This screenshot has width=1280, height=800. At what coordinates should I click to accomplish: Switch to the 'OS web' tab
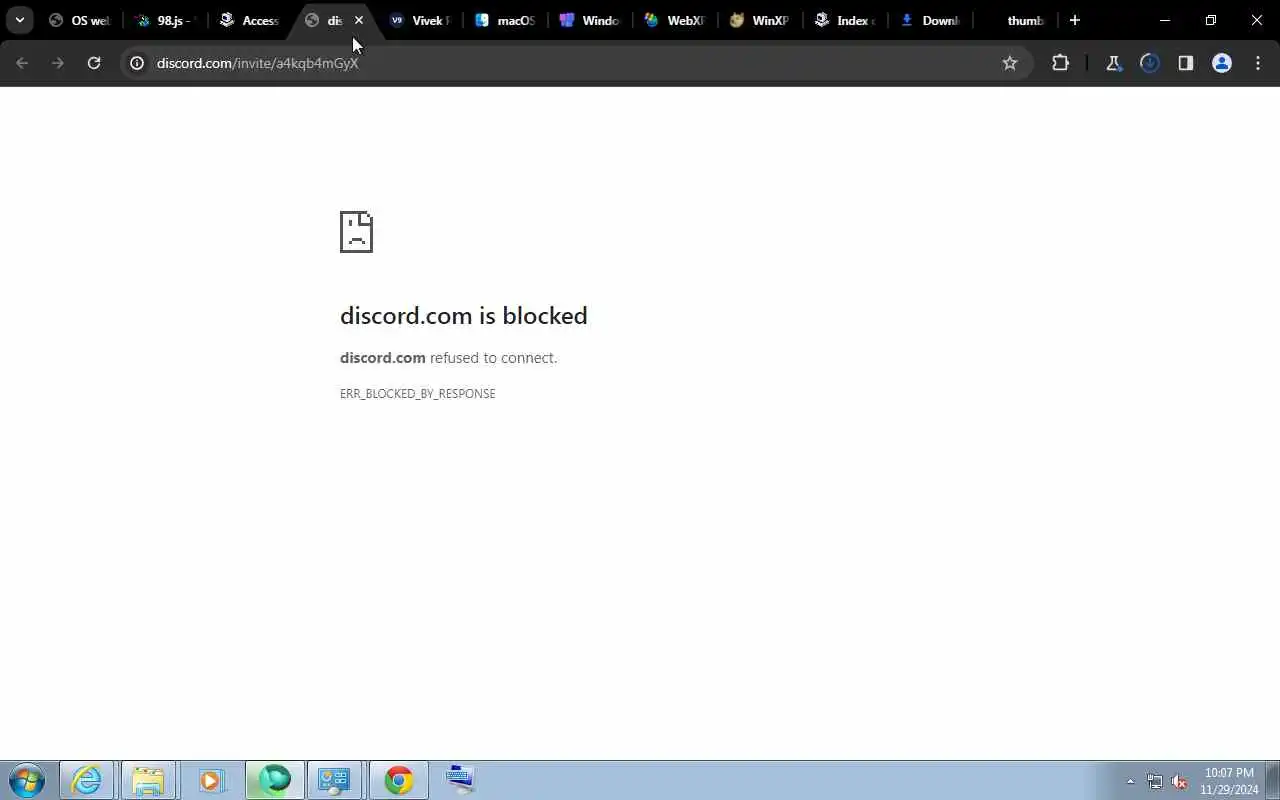(80, 20)
